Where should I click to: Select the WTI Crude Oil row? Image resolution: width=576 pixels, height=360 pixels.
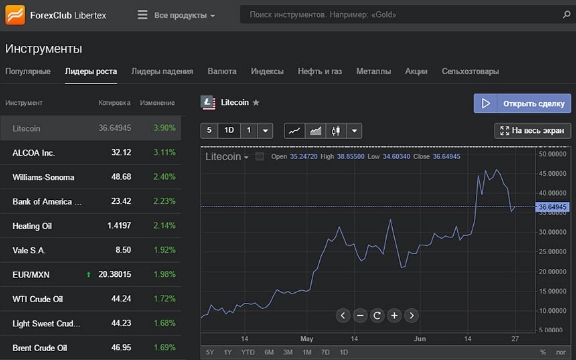click(x=91, y=299)
